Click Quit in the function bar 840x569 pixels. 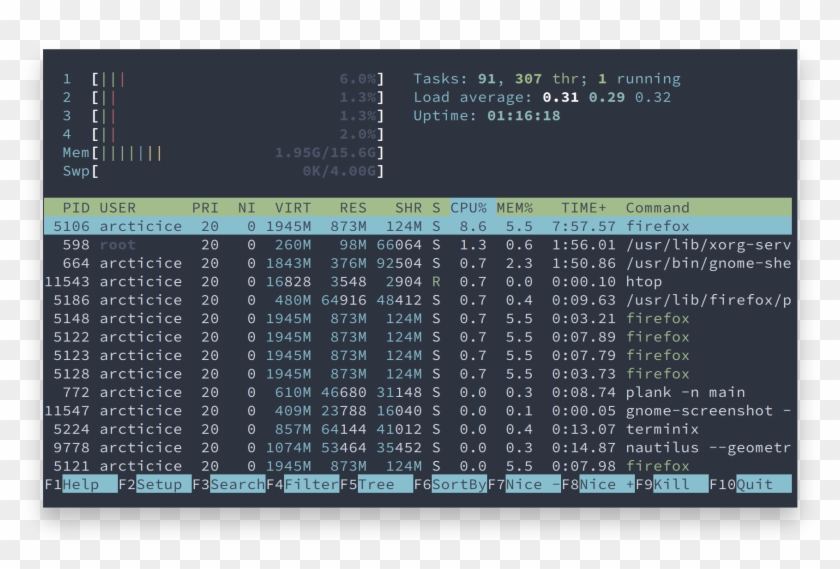(764, 484)
